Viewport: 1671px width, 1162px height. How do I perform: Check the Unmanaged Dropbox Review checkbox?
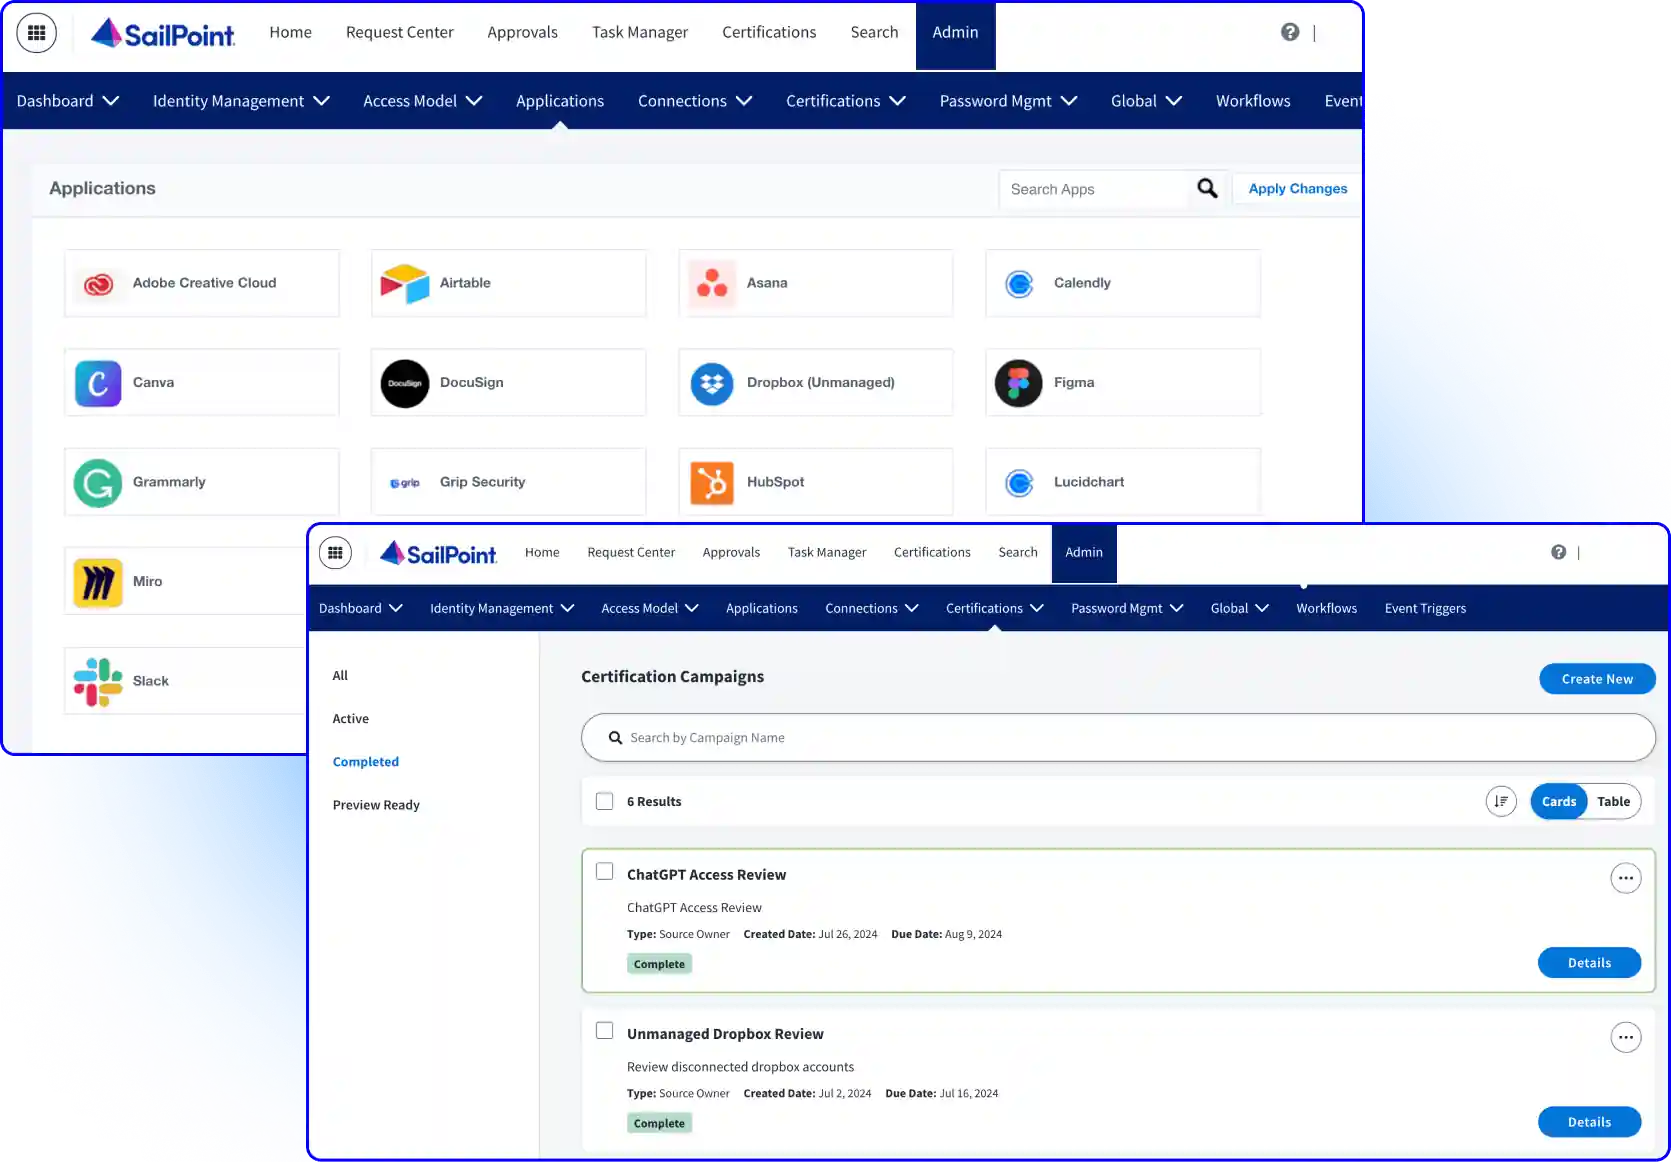click(x=604, y=1030)
